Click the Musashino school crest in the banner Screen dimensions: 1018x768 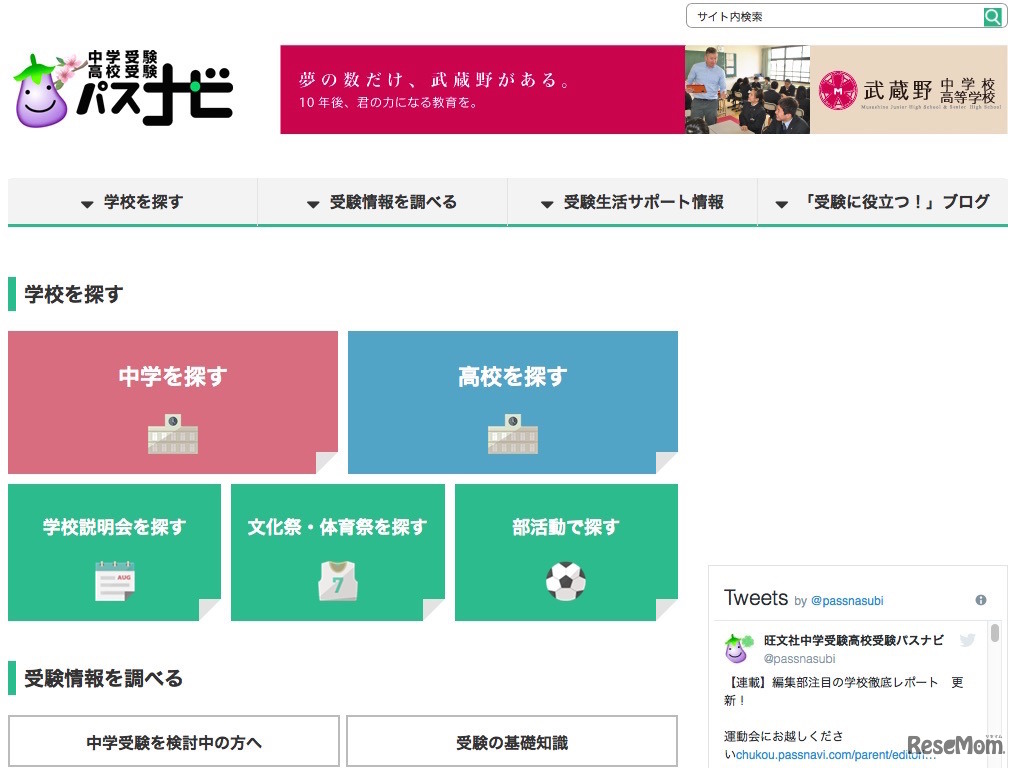click(x=840, y=90)
